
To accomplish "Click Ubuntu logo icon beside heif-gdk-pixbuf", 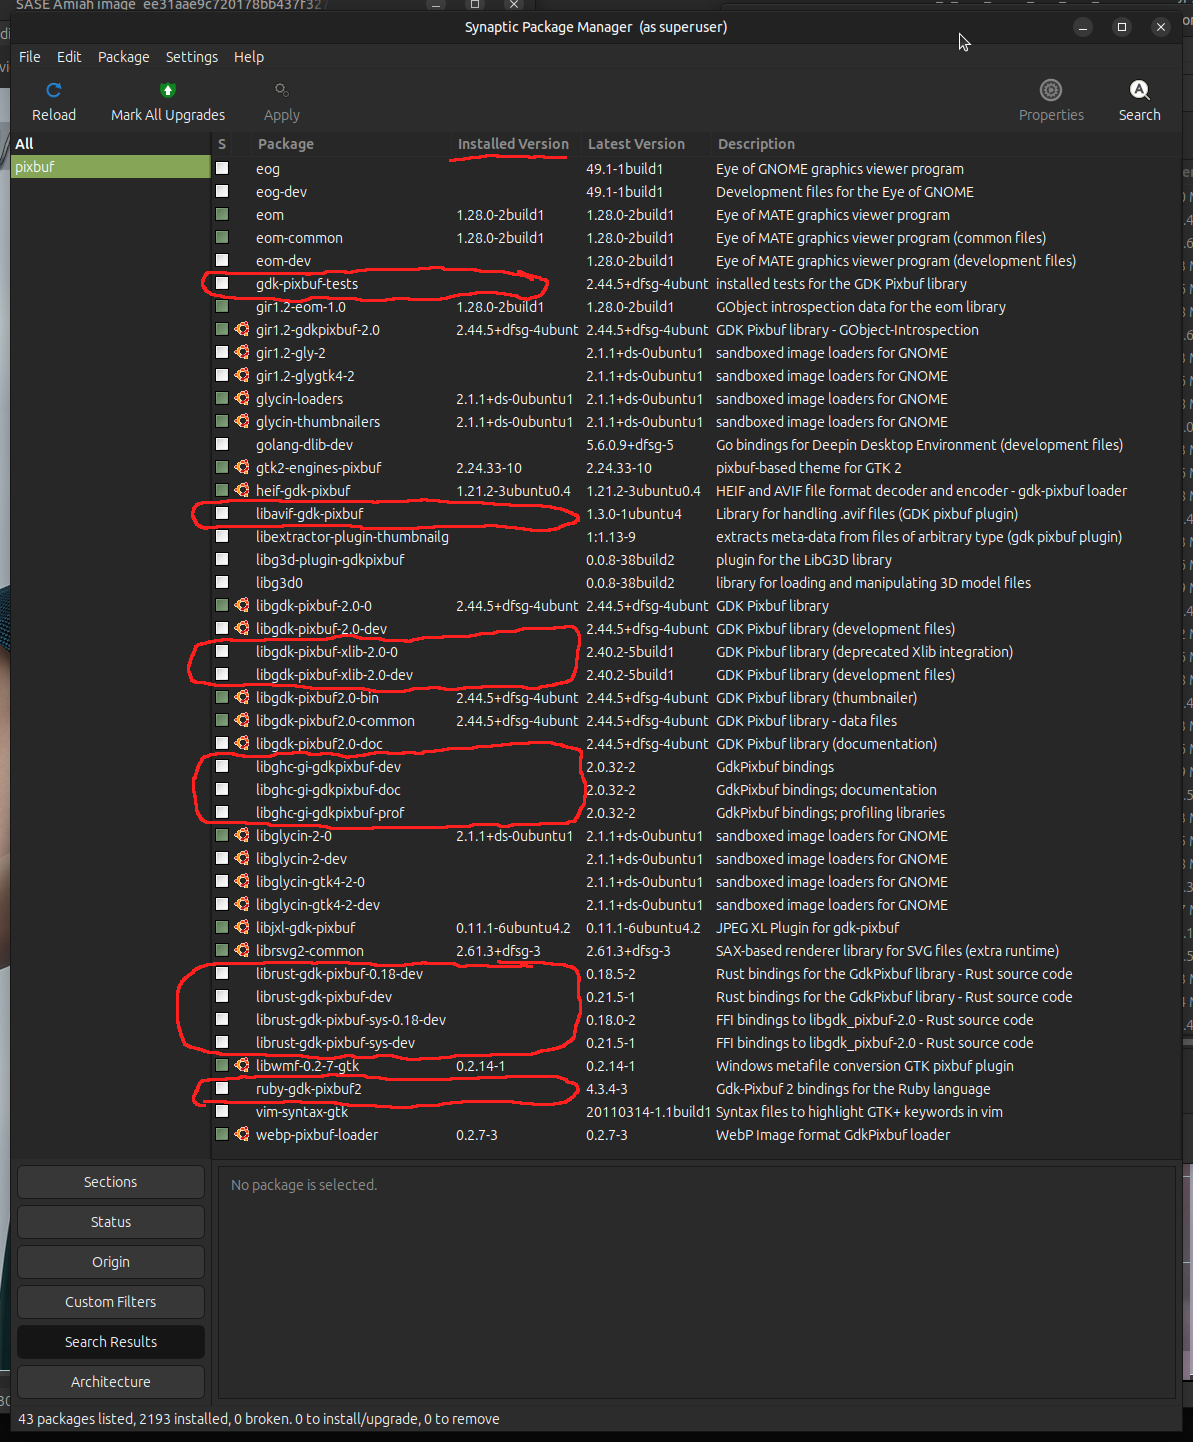I will click(242, 490).
